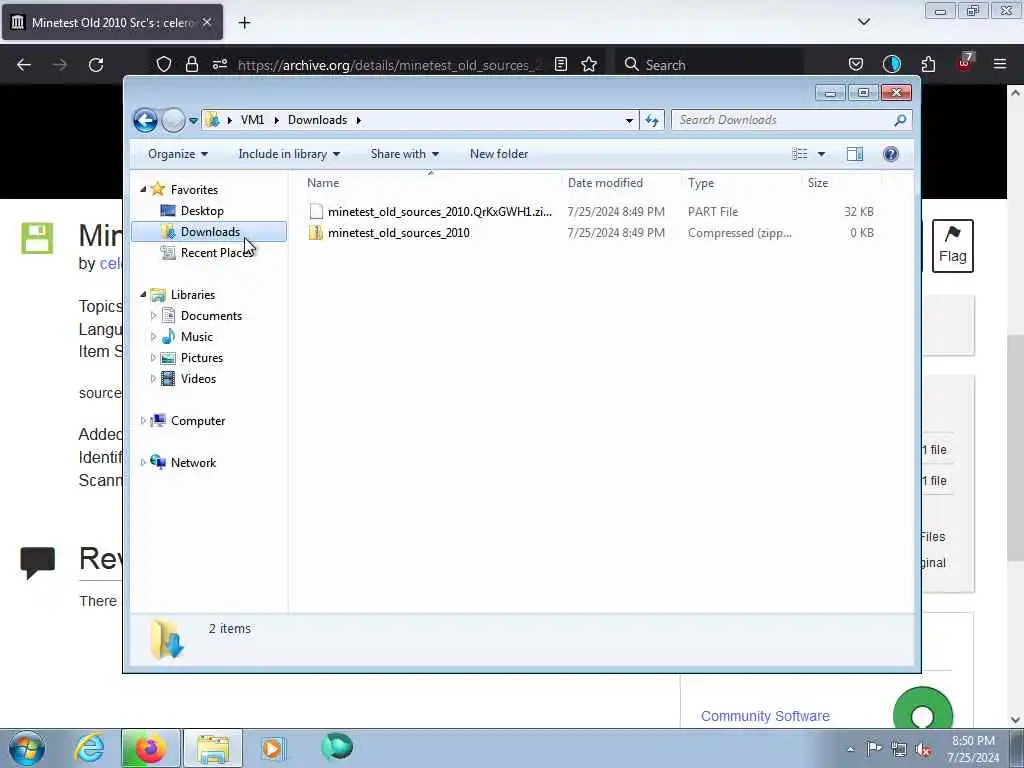The image size is (1024, 768).
Task: Sort by Date modified column
Action: pyautogui.click(x=621, y=183)
